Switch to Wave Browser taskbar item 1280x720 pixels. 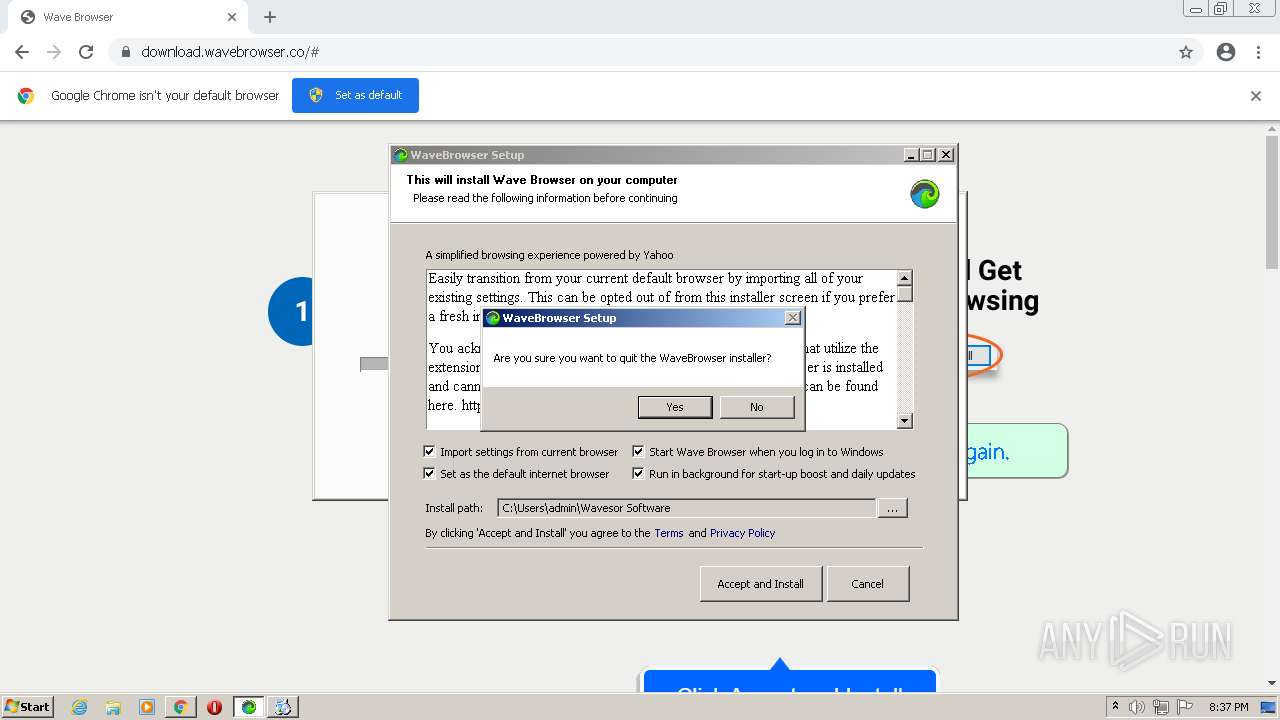(249, 707)
